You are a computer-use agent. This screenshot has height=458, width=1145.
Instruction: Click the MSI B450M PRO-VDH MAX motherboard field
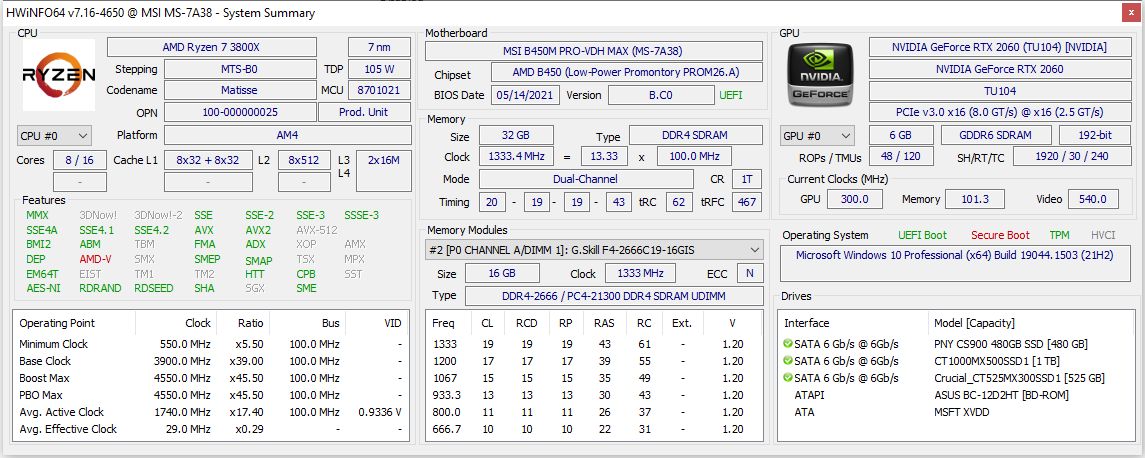(594, 50)
